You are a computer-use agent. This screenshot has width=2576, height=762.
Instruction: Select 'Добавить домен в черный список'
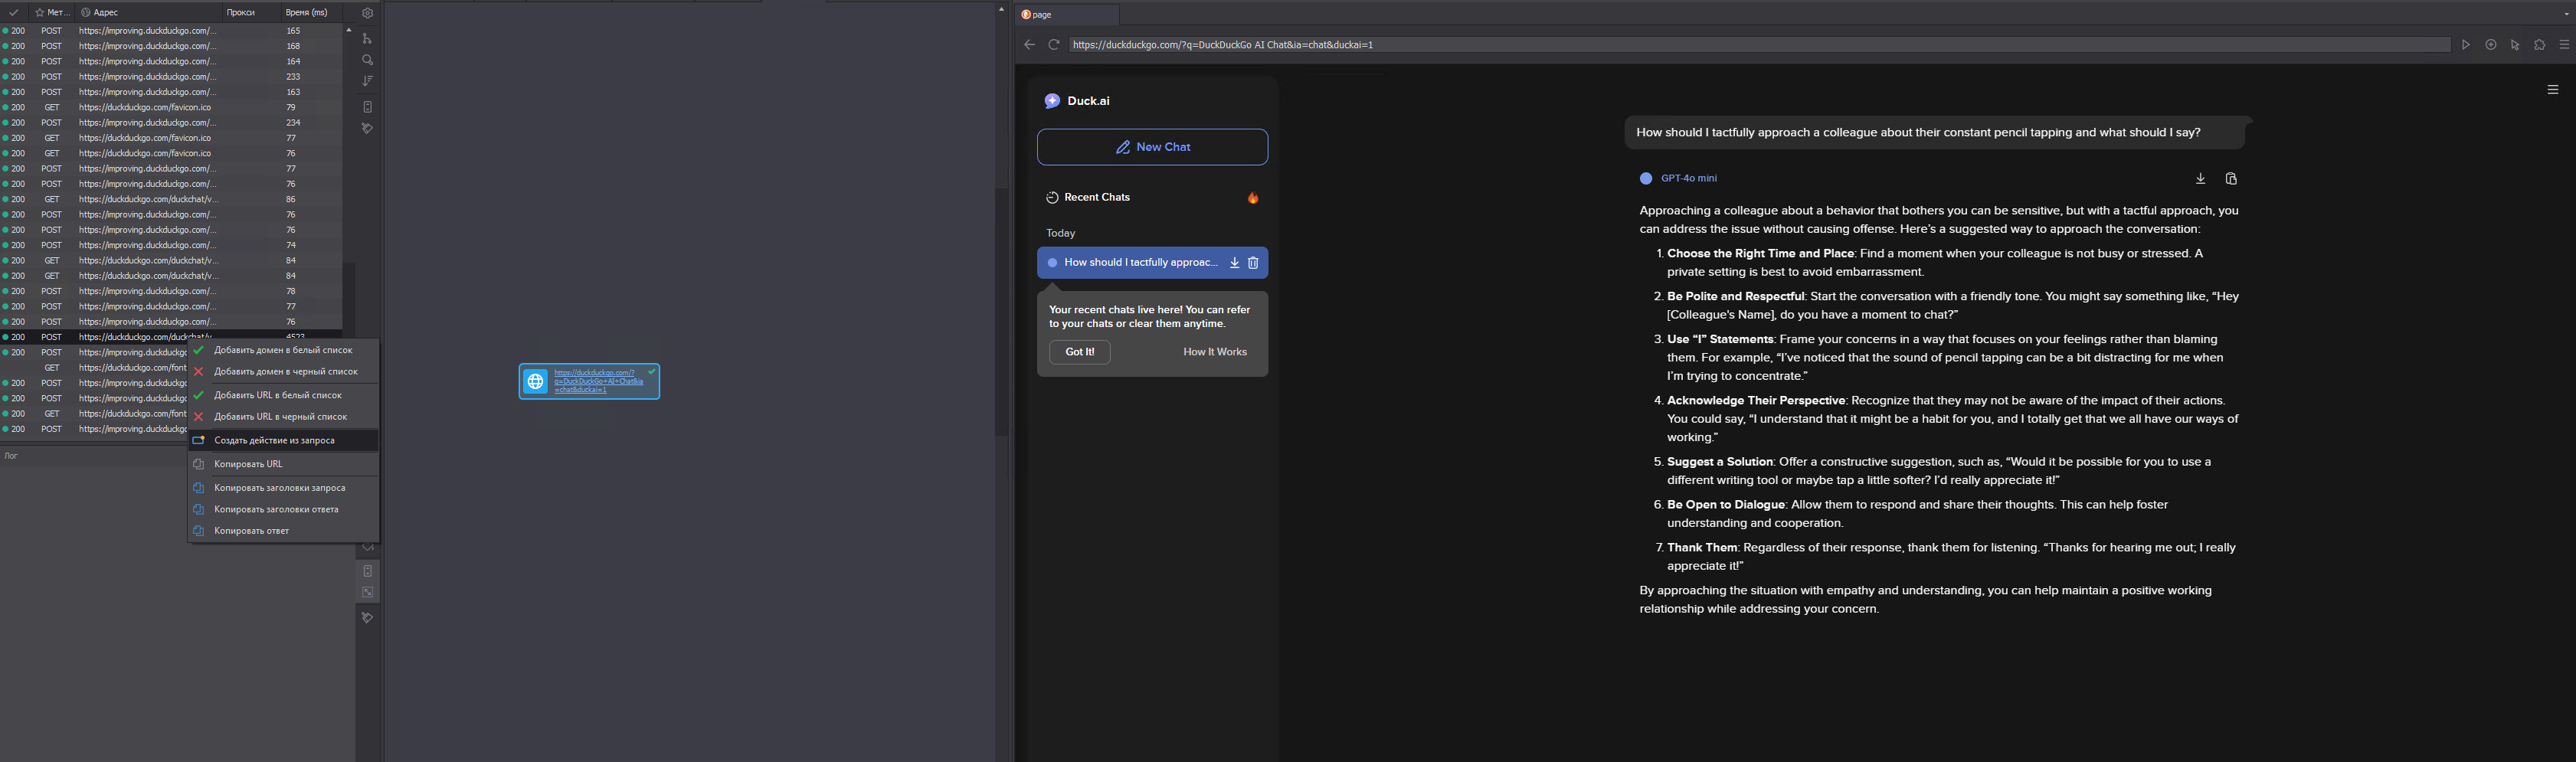(283, 372)
